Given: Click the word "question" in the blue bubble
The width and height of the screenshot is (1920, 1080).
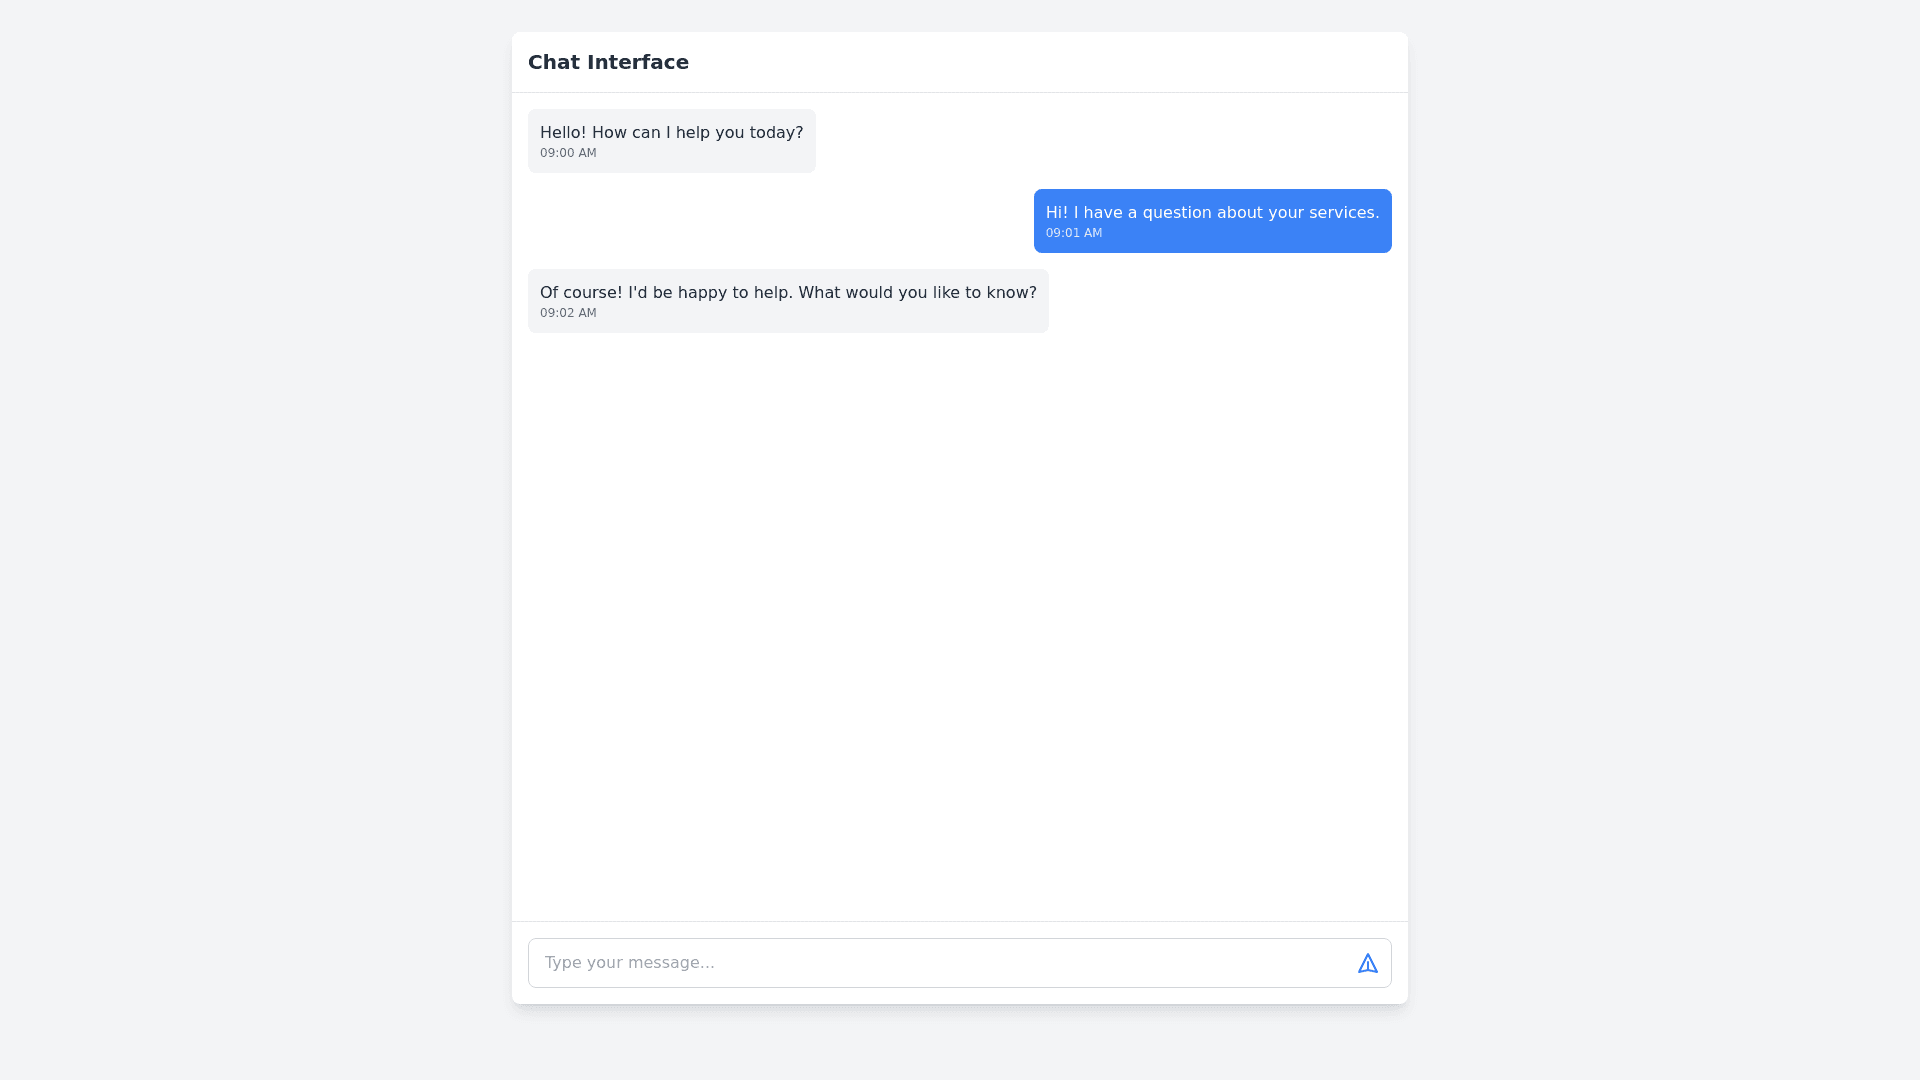Looking at the screenshot, I should click(1177, 213).
